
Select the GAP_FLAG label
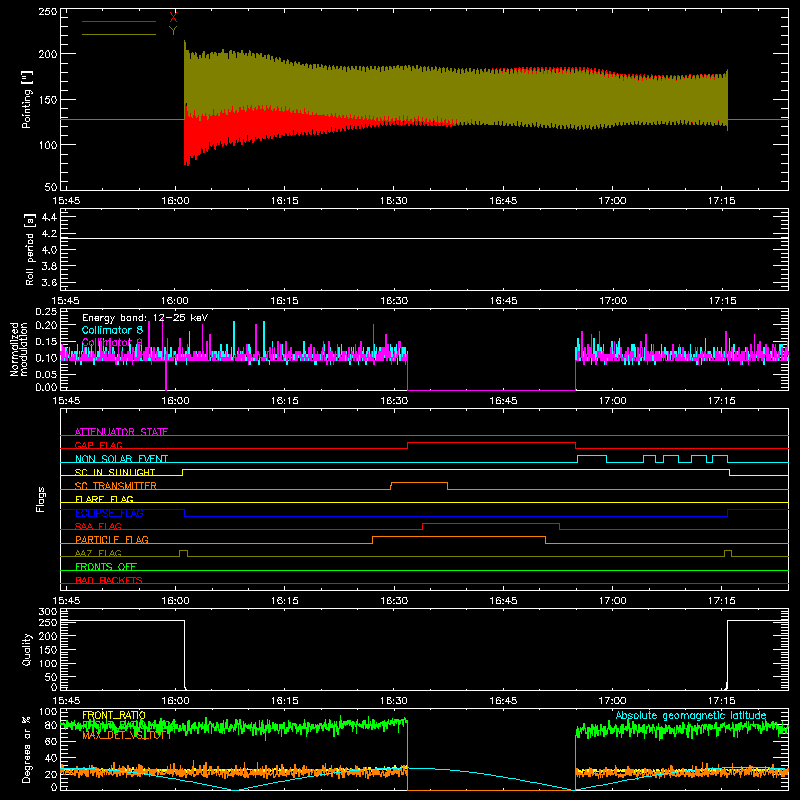point(98,445)
